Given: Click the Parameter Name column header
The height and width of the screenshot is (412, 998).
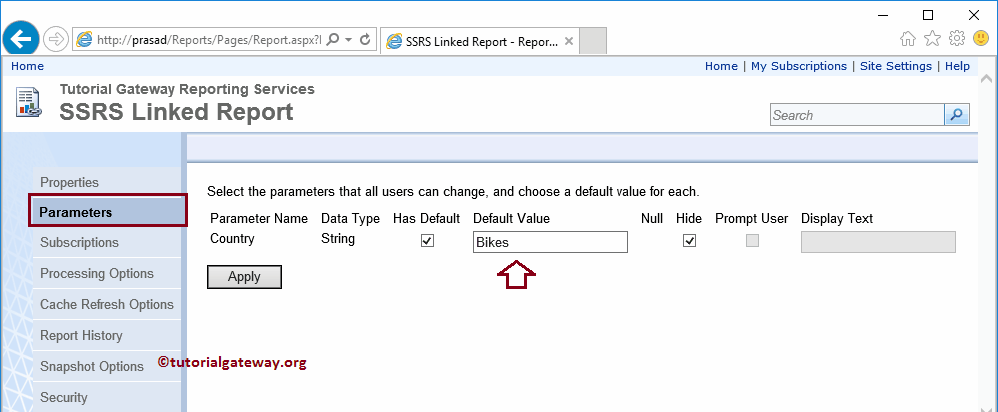Looking at the screenshot, I should click(x=259, y=218).
